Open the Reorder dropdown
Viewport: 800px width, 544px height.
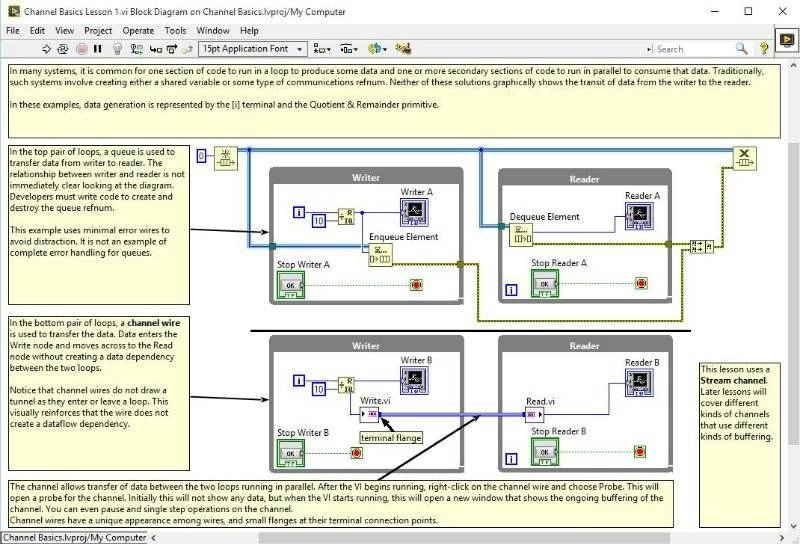(378, 49)
